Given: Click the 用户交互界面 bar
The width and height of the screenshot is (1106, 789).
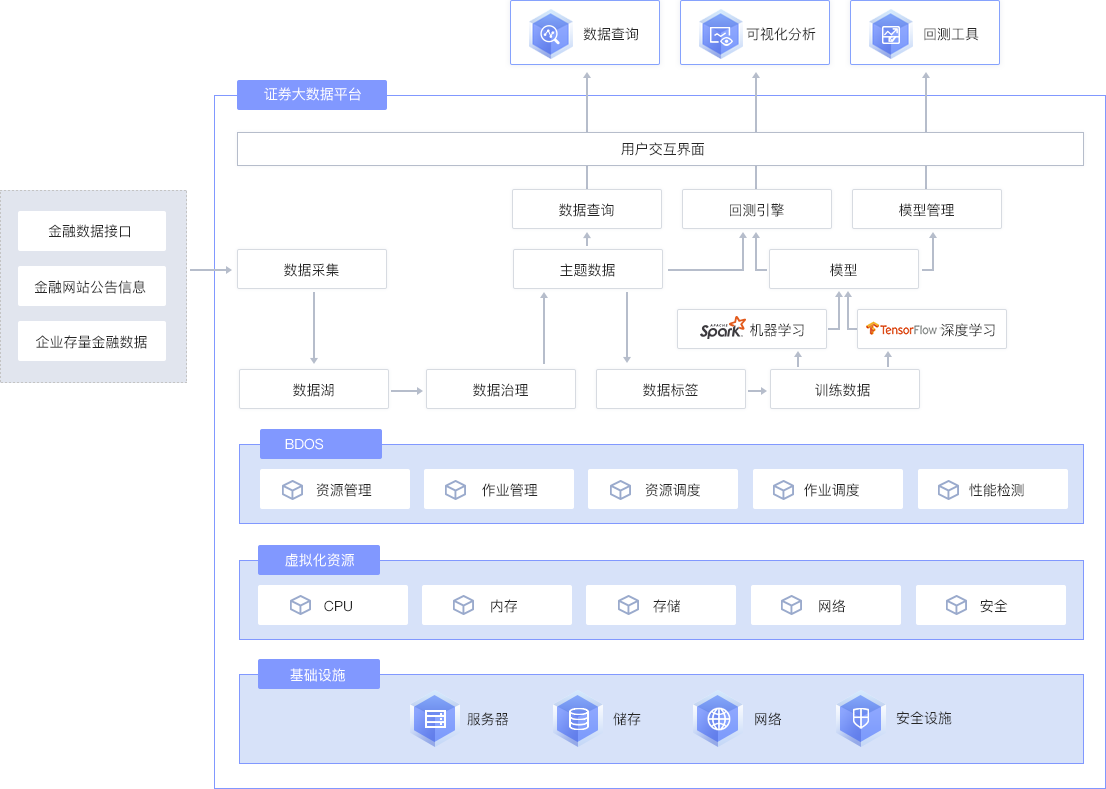Looking at the screenshot, I should [660, 149].
